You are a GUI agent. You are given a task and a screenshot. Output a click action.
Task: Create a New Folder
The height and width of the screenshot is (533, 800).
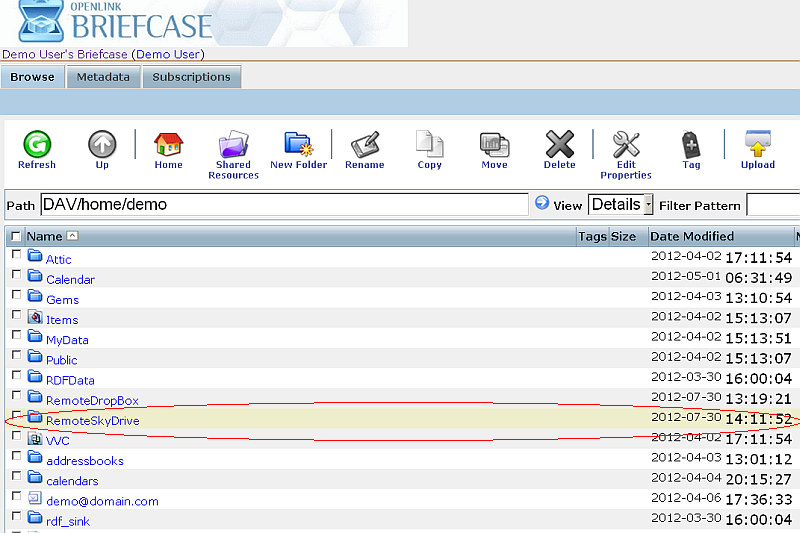point(298,145)
